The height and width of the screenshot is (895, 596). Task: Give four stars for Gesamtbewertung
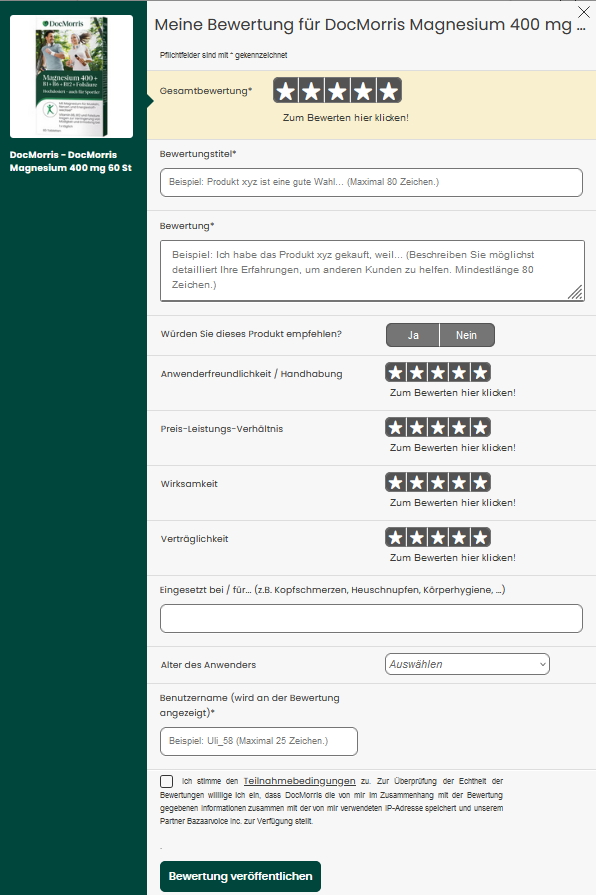coord(363,91)
